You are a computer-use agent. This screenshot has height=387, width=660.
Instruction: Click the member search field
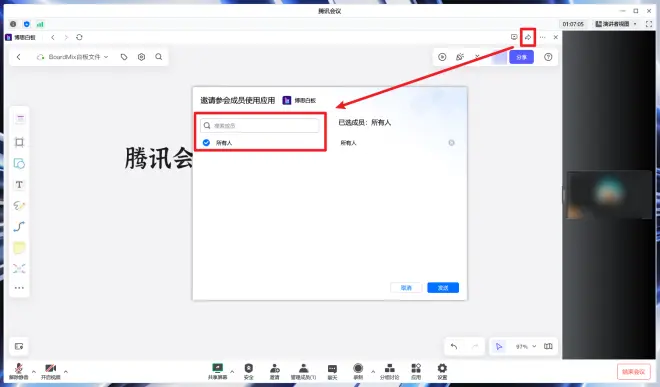[x=260, y=125]
